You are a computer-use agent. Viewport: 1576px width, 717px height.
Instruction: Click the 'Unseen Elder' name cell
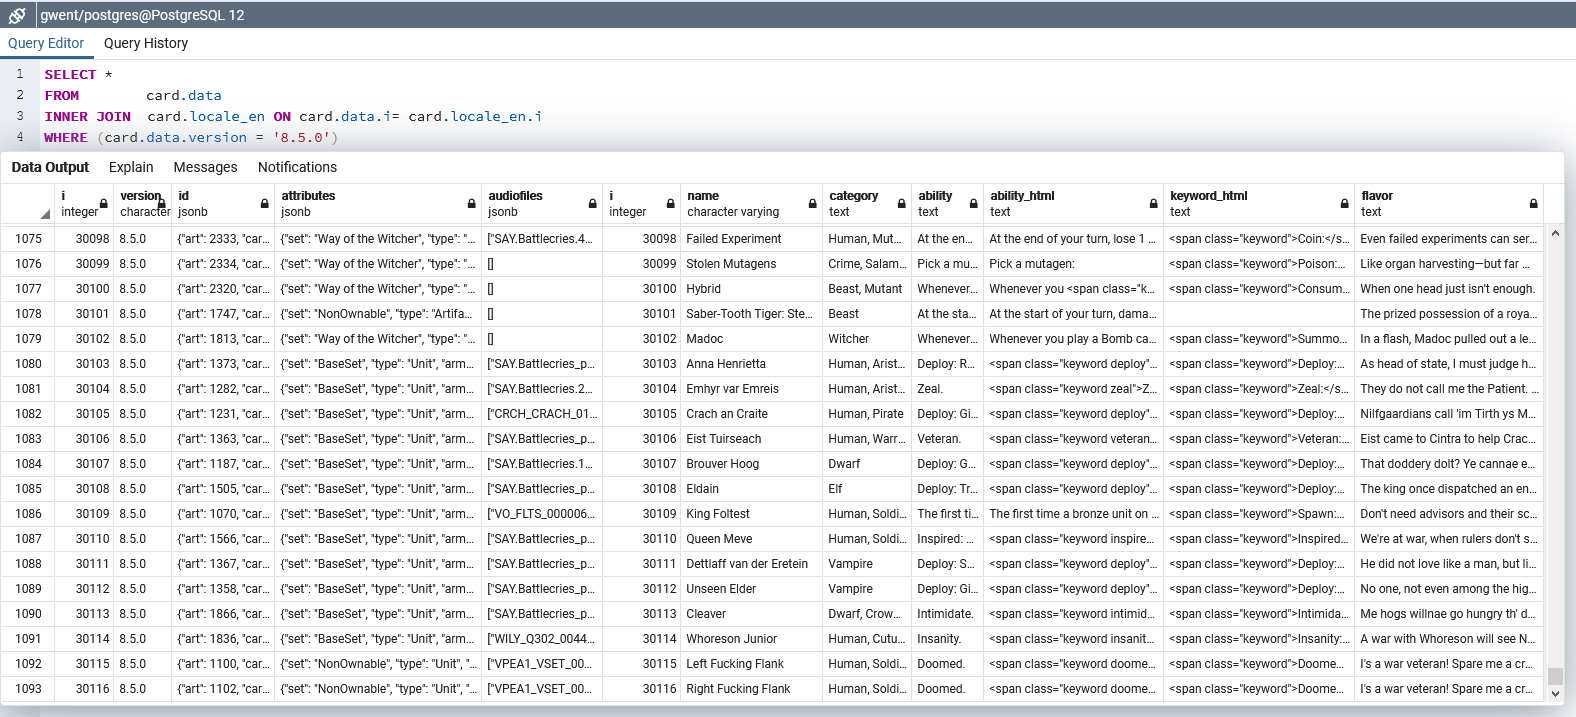(751, 589)
